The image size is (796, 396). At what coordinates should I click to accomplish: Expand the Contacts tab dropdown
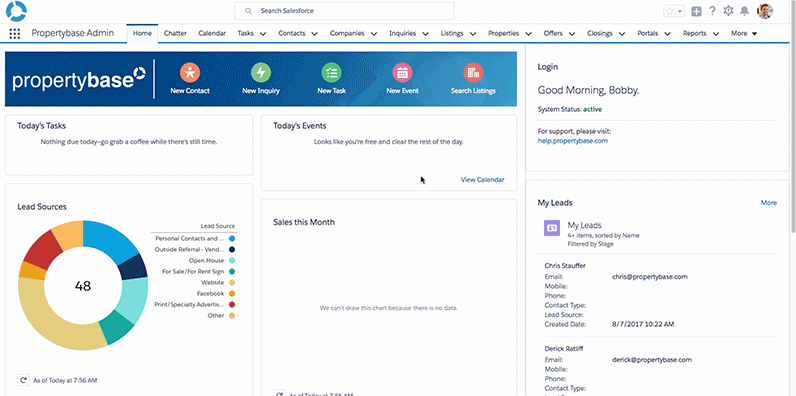point(314,34)
